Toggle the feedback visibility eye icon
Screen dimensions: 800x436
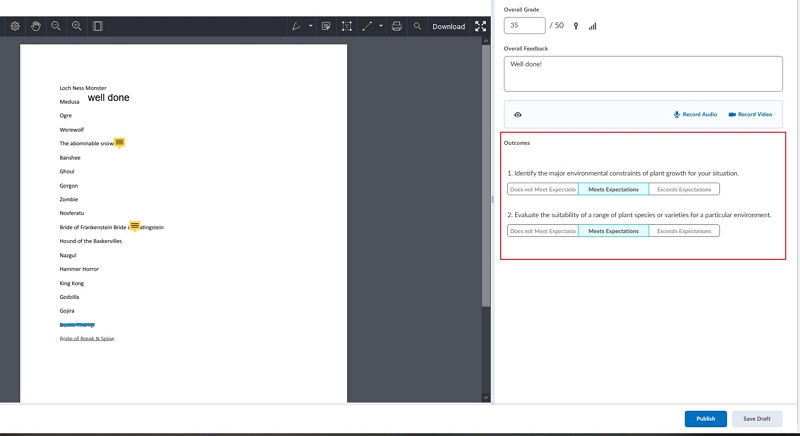click(x=518, y=115)
